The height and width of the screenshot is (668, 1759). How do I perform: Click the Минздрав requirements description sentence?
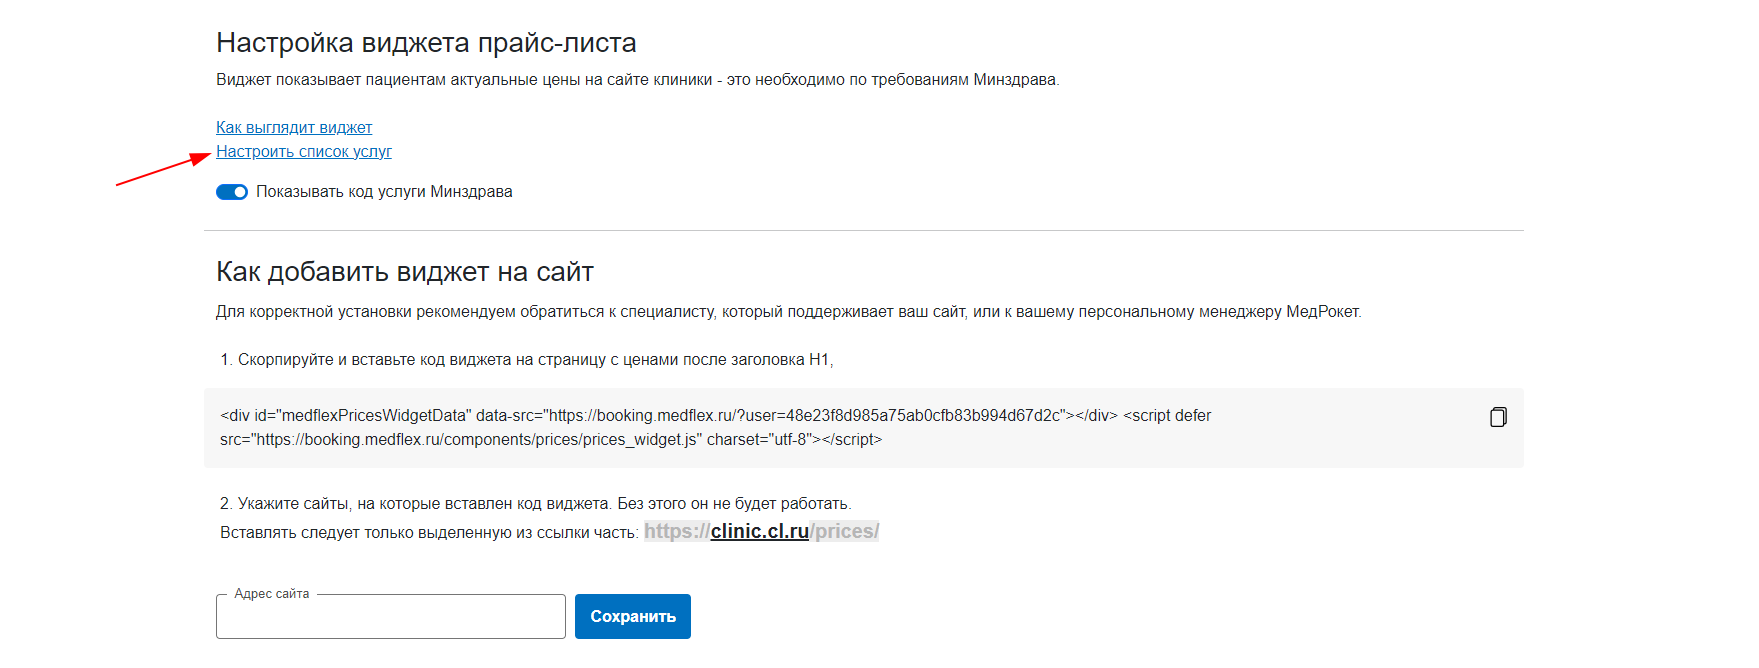point(638,80)
